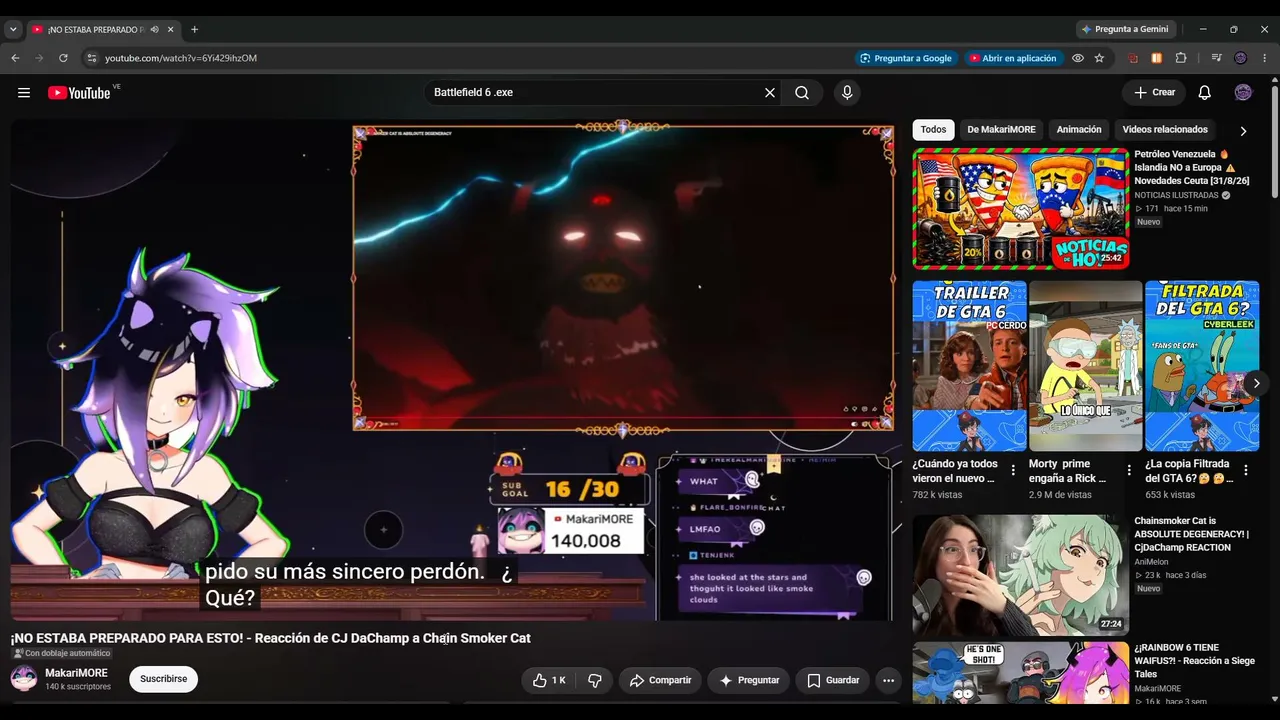This screenshot has height=720, width=1280.
Task: Open options for La copia Filtrada short
Action: 1246,470
